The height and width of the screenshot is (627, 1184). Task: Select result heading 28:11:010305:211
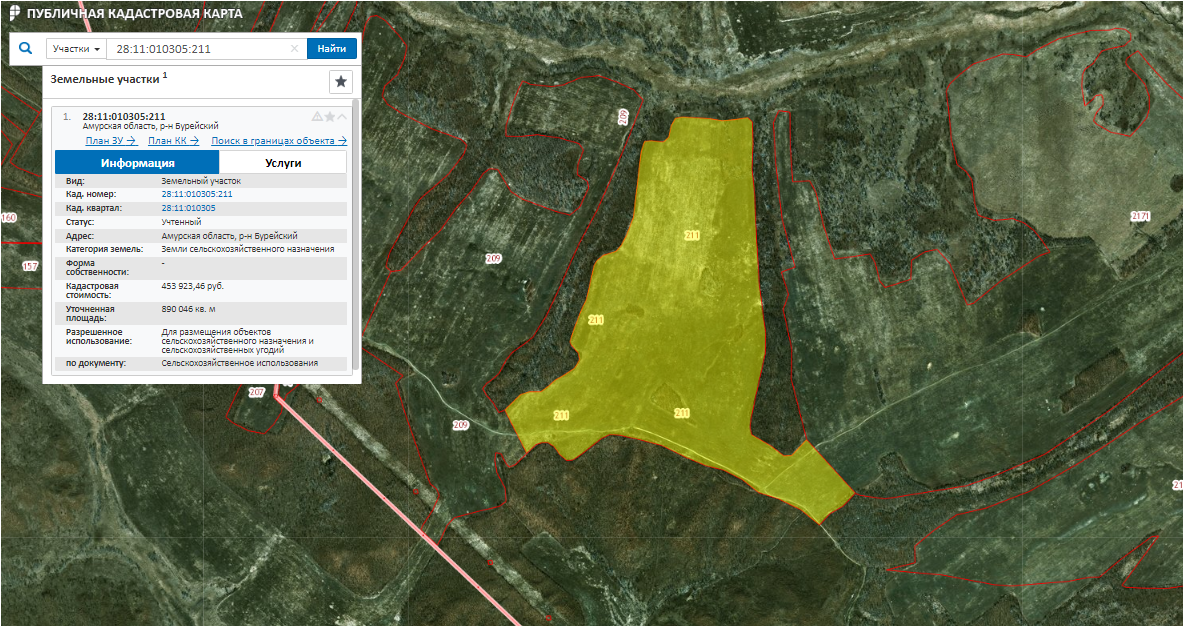click(124, 116)
